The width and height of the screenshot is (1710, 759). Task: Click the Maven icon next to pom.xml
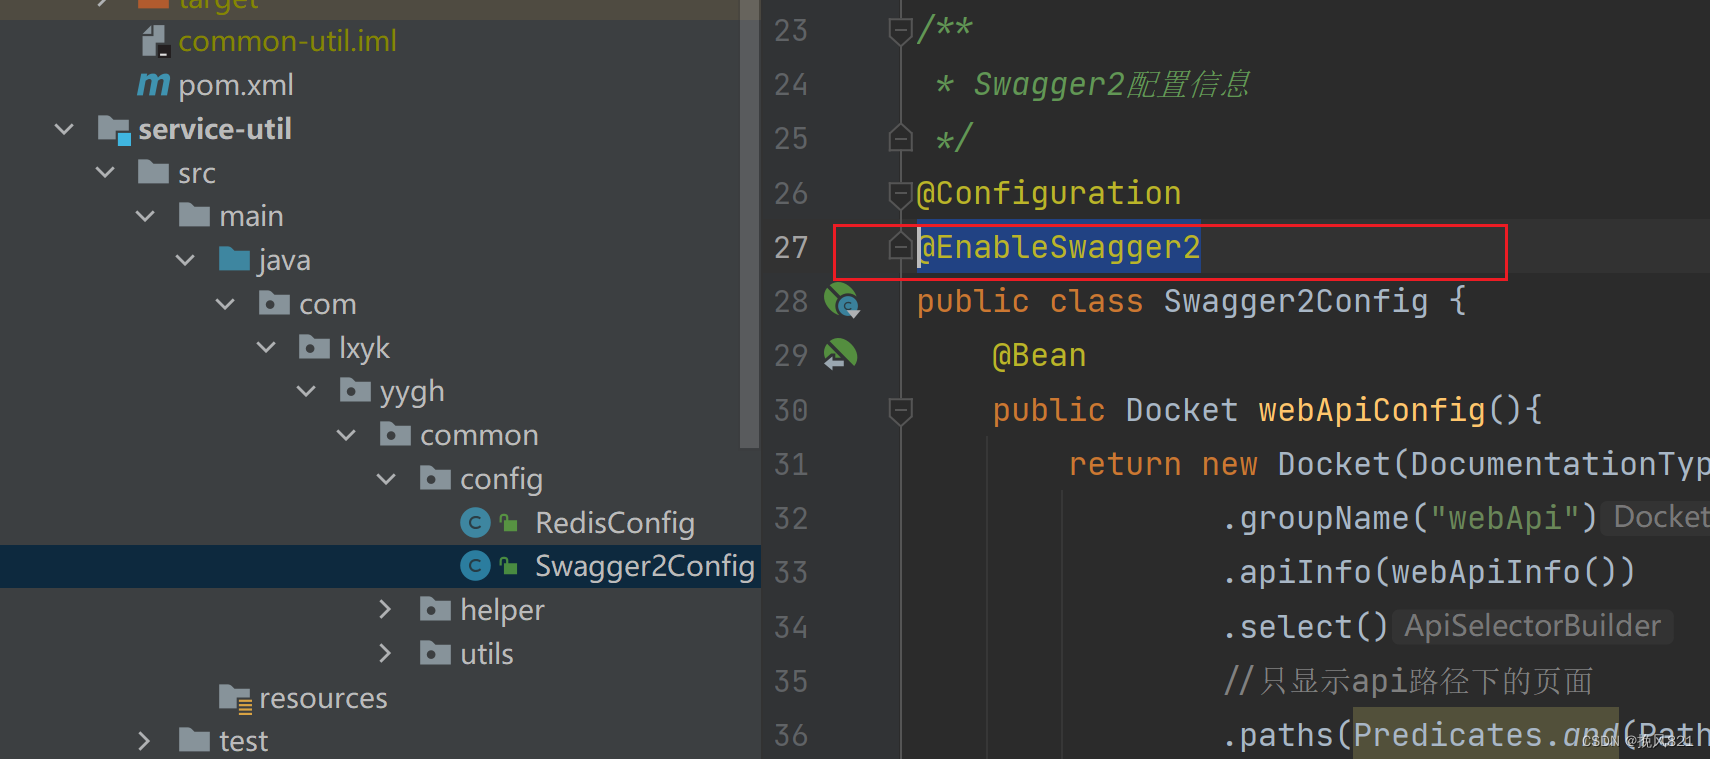(152, 84)
